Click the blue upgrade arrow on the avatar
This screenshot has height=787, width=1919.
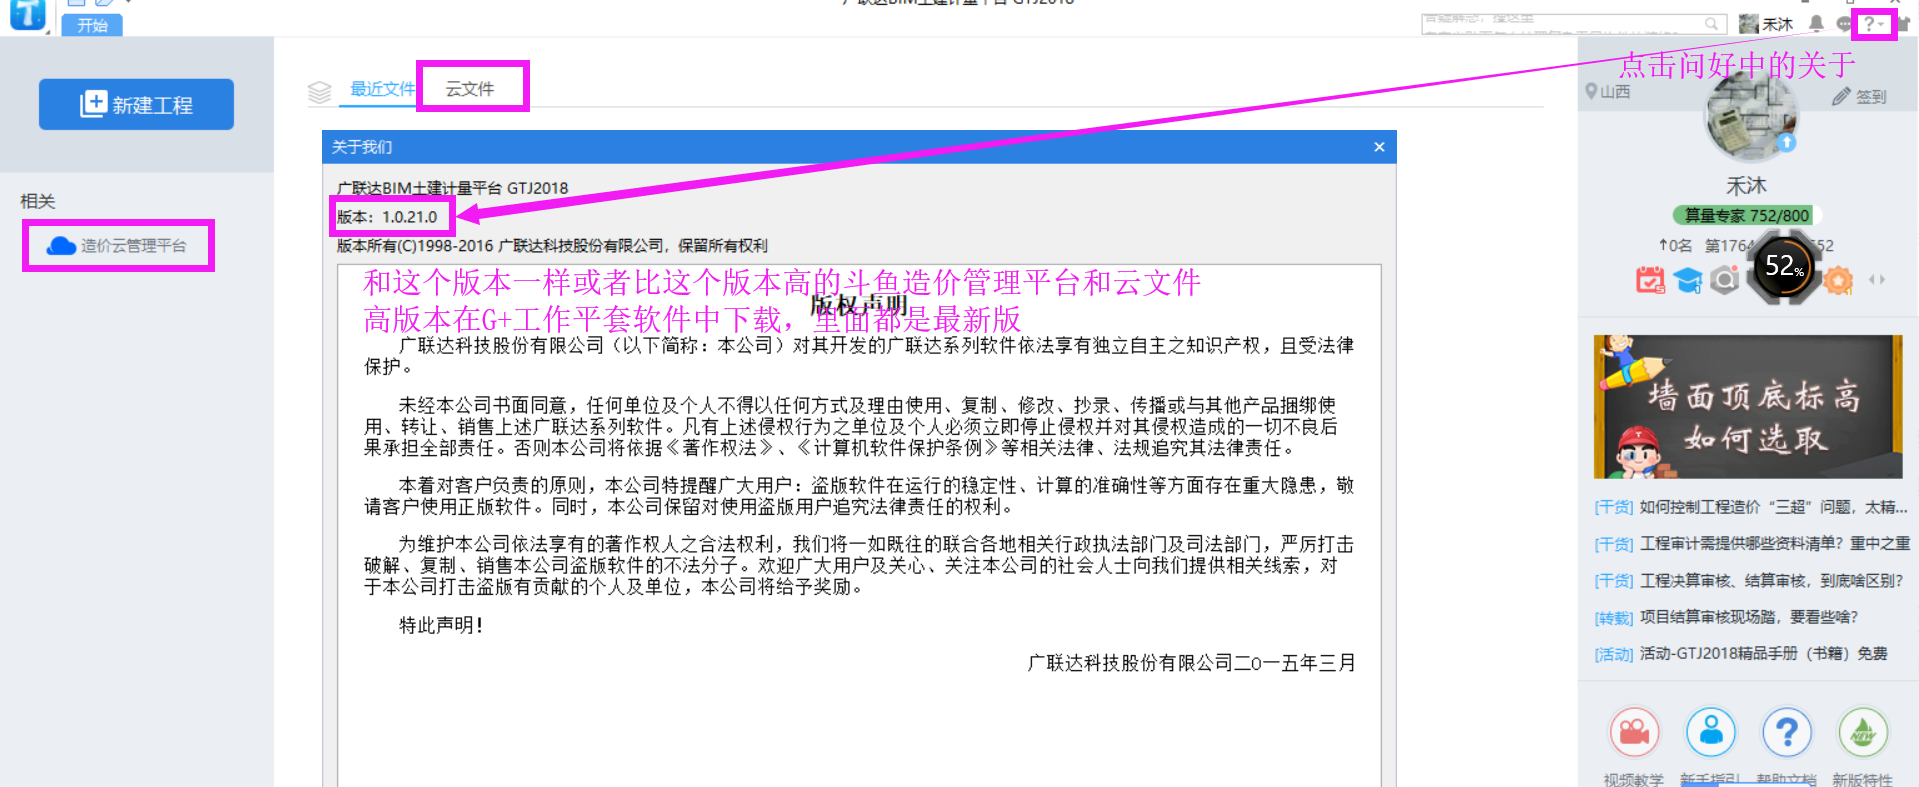coord(1787,143)
